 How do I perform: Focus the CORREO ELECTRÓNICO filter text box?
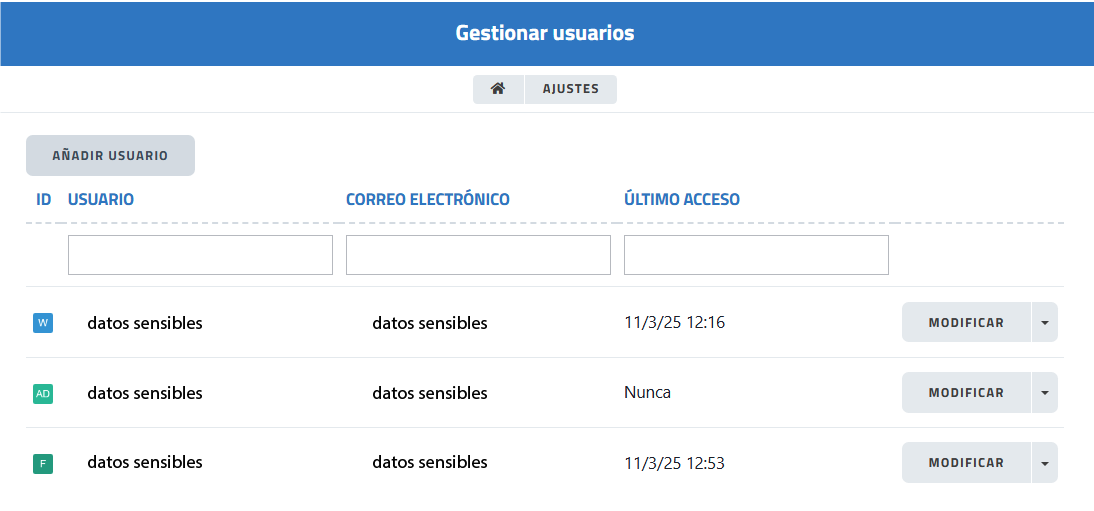pos(478,255)
